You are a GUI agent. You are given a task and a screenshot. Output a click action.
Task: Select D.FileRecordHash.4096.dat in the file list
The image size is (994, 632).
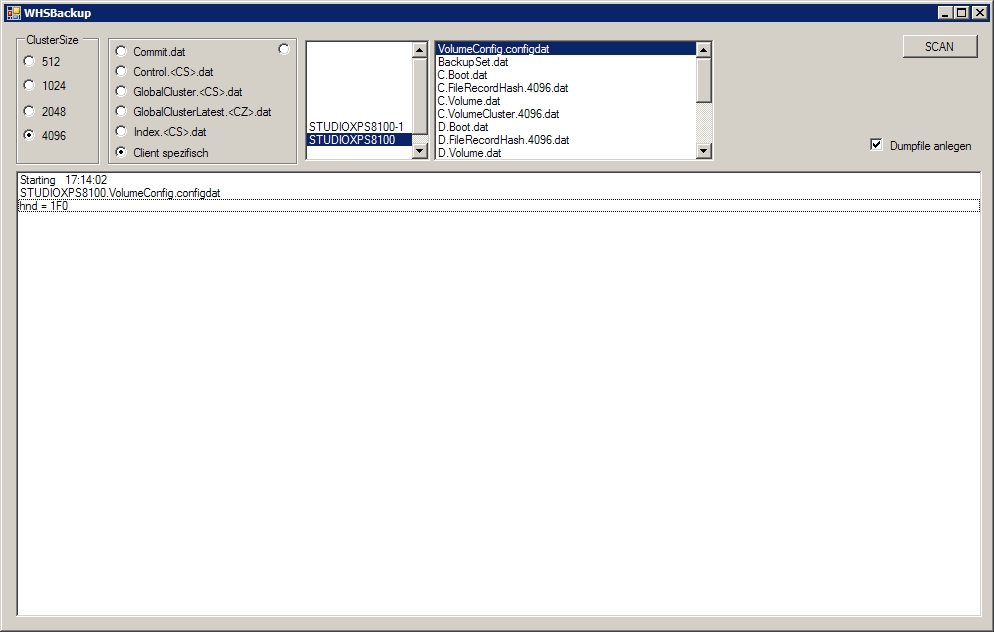[x=565, y=140]
